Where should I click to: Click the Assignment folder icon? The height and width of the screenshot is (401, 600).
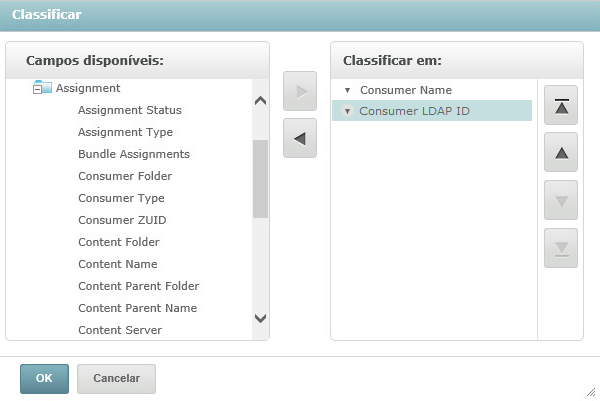(x=43, y=88)
